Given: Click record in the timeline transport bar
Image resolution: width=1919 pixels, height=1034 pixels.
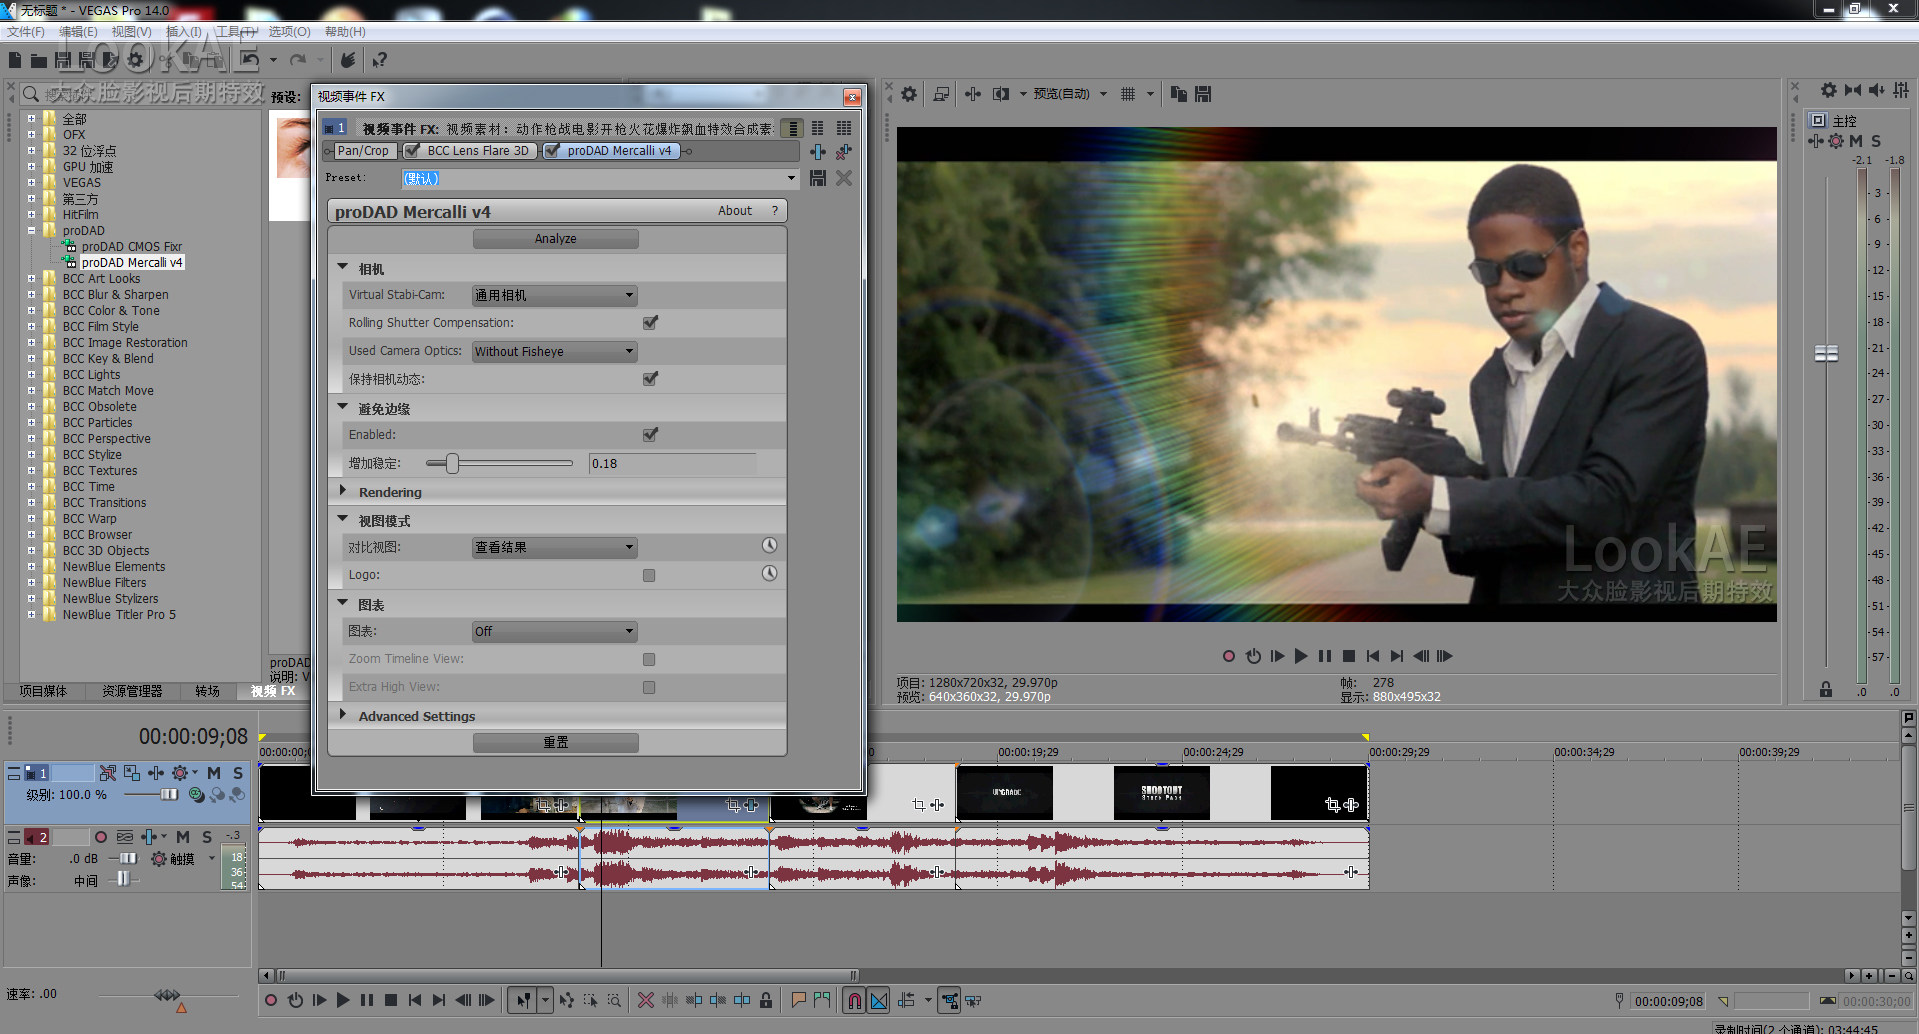Looking at the screenshot, I should pos(270,1000).
